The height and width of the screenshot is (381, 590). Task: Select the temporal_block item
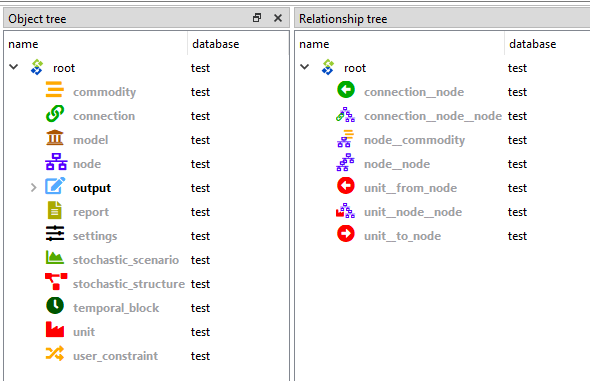(x=116, y=308)
